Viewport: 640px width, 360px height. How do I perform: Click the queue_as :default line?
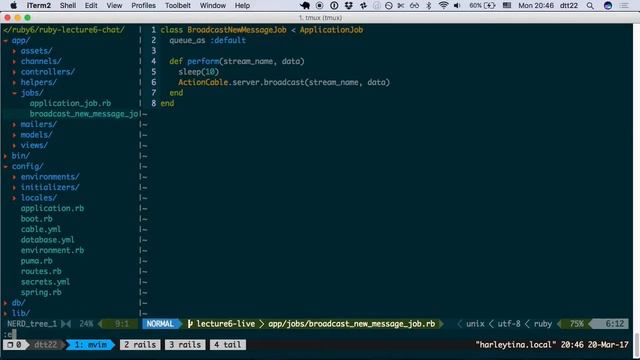pyautogui.click(x=207, y=40)
